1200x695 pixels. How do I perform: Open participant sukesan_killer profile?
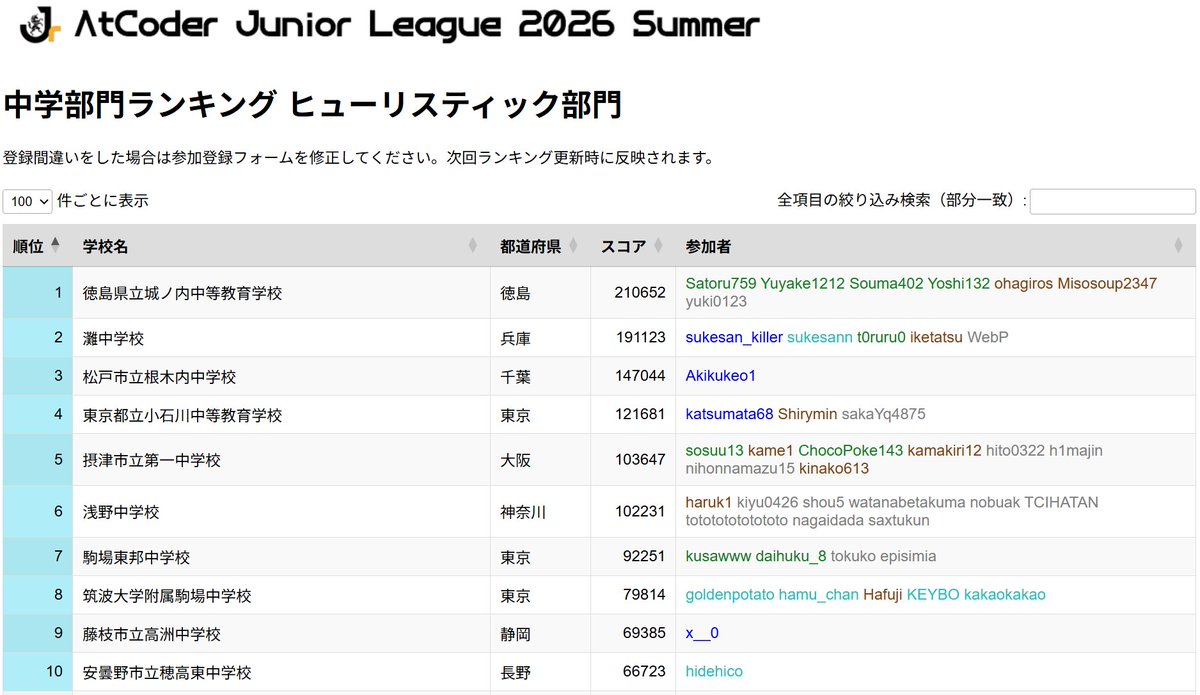pyautogui.click(x=734, y=337)
